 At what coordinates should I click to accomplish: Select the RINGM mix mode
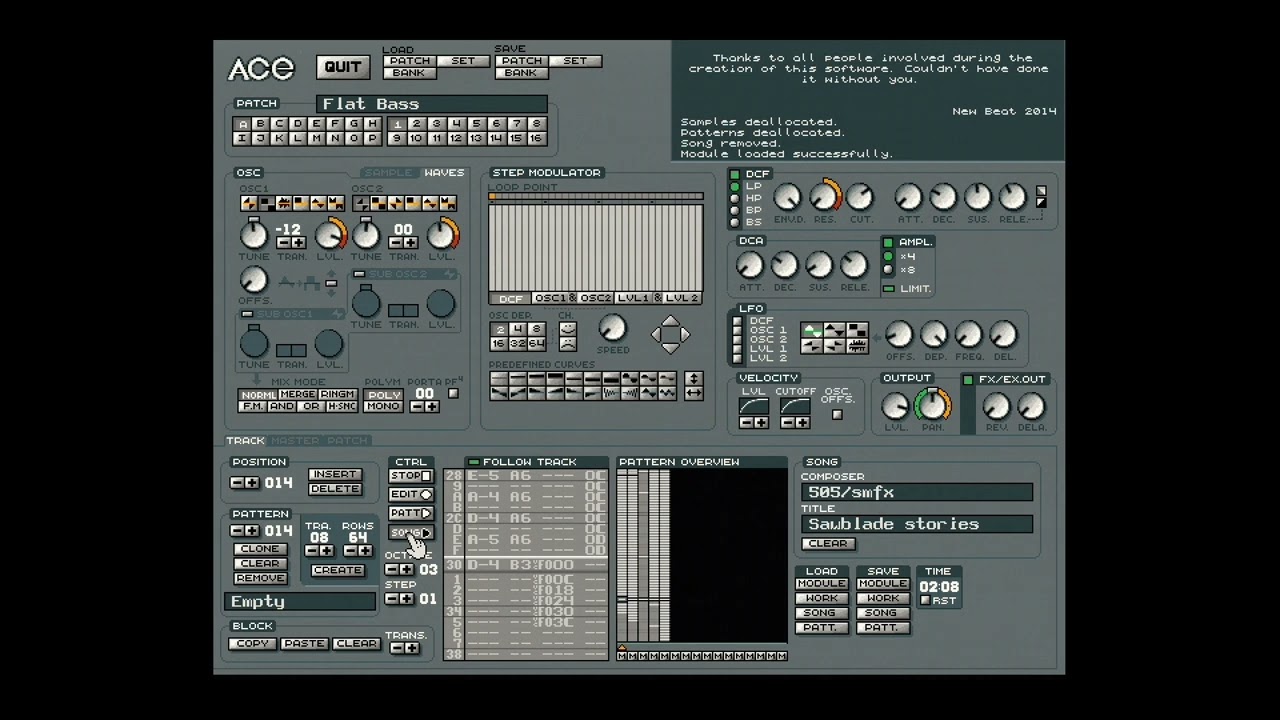pyautogui.click(x=338, y=395)
